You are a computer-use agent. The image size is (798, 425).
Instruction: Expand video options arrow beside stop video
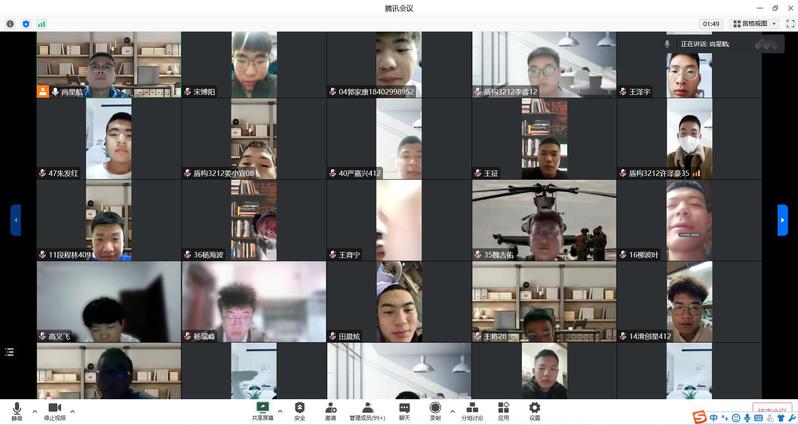72,410
